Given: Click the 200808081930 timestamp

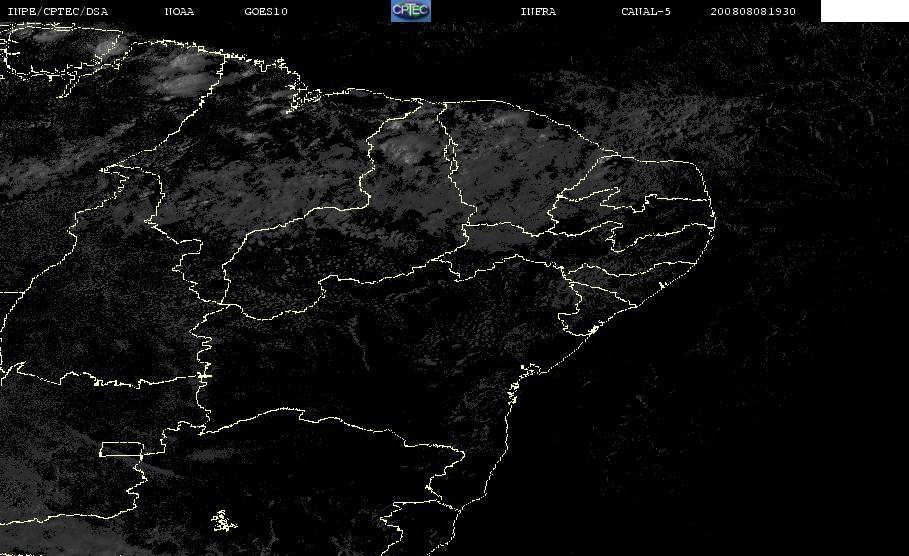Looking at the screenshot, I should coord(753,11).
